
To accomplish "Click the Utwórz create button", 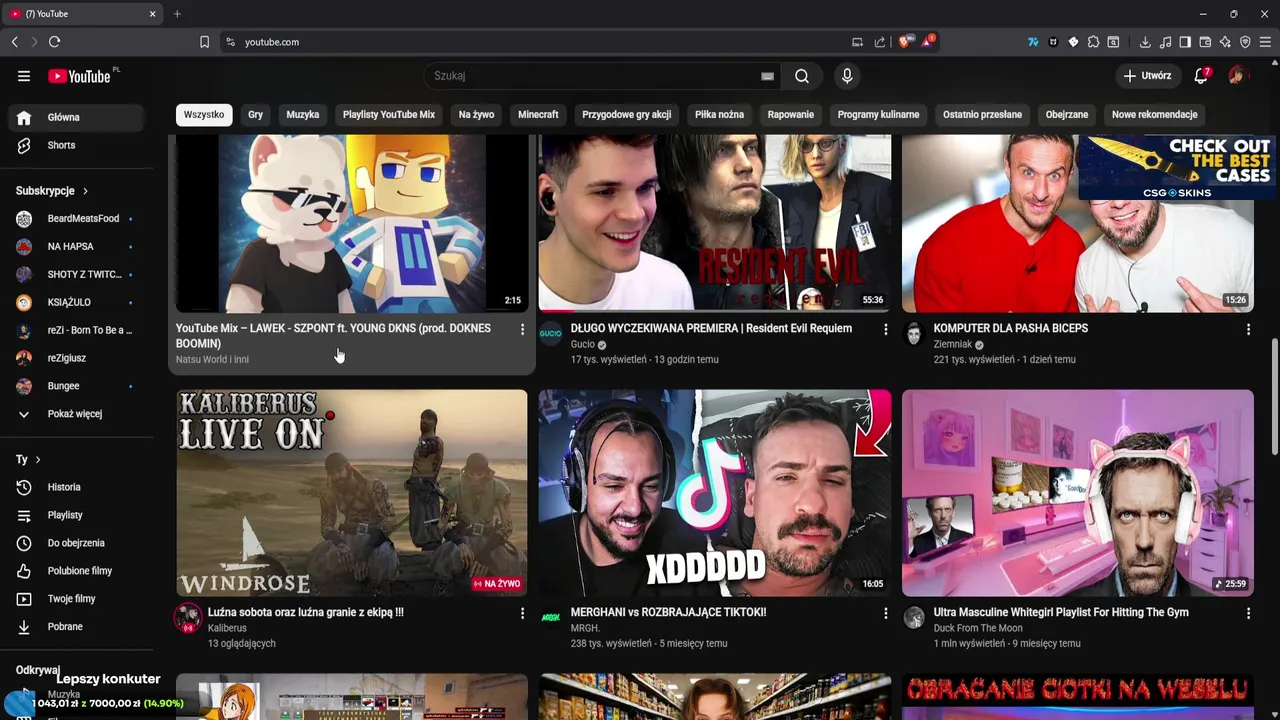I will pyautogui.click(x=1146, y=76).
